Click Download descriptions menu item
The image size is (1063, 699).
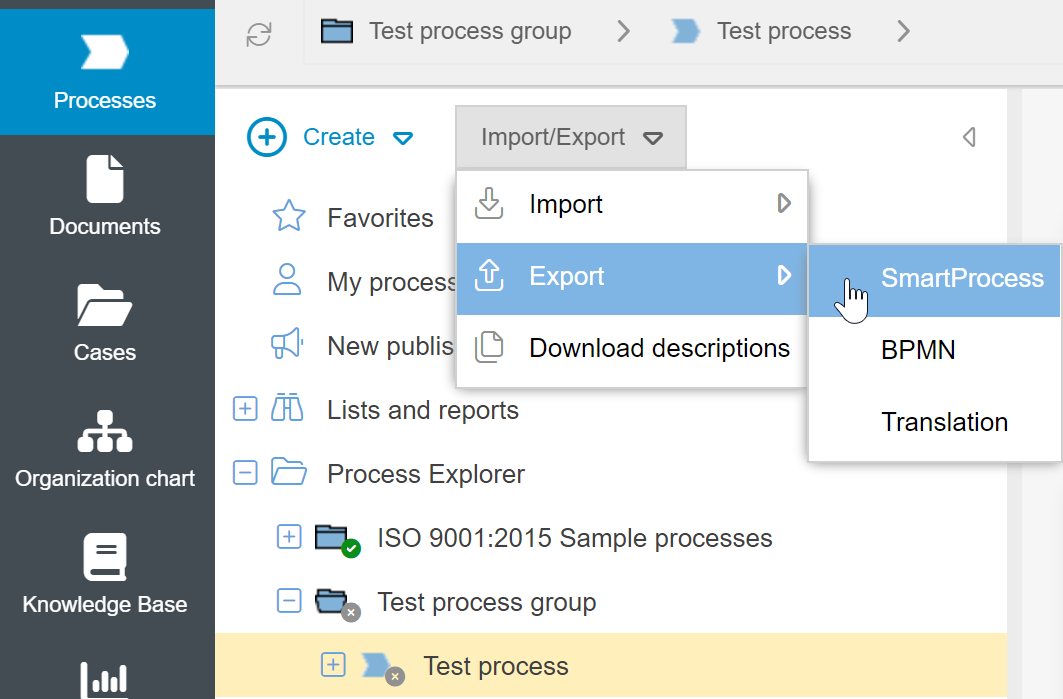click(x=658, y=348)
